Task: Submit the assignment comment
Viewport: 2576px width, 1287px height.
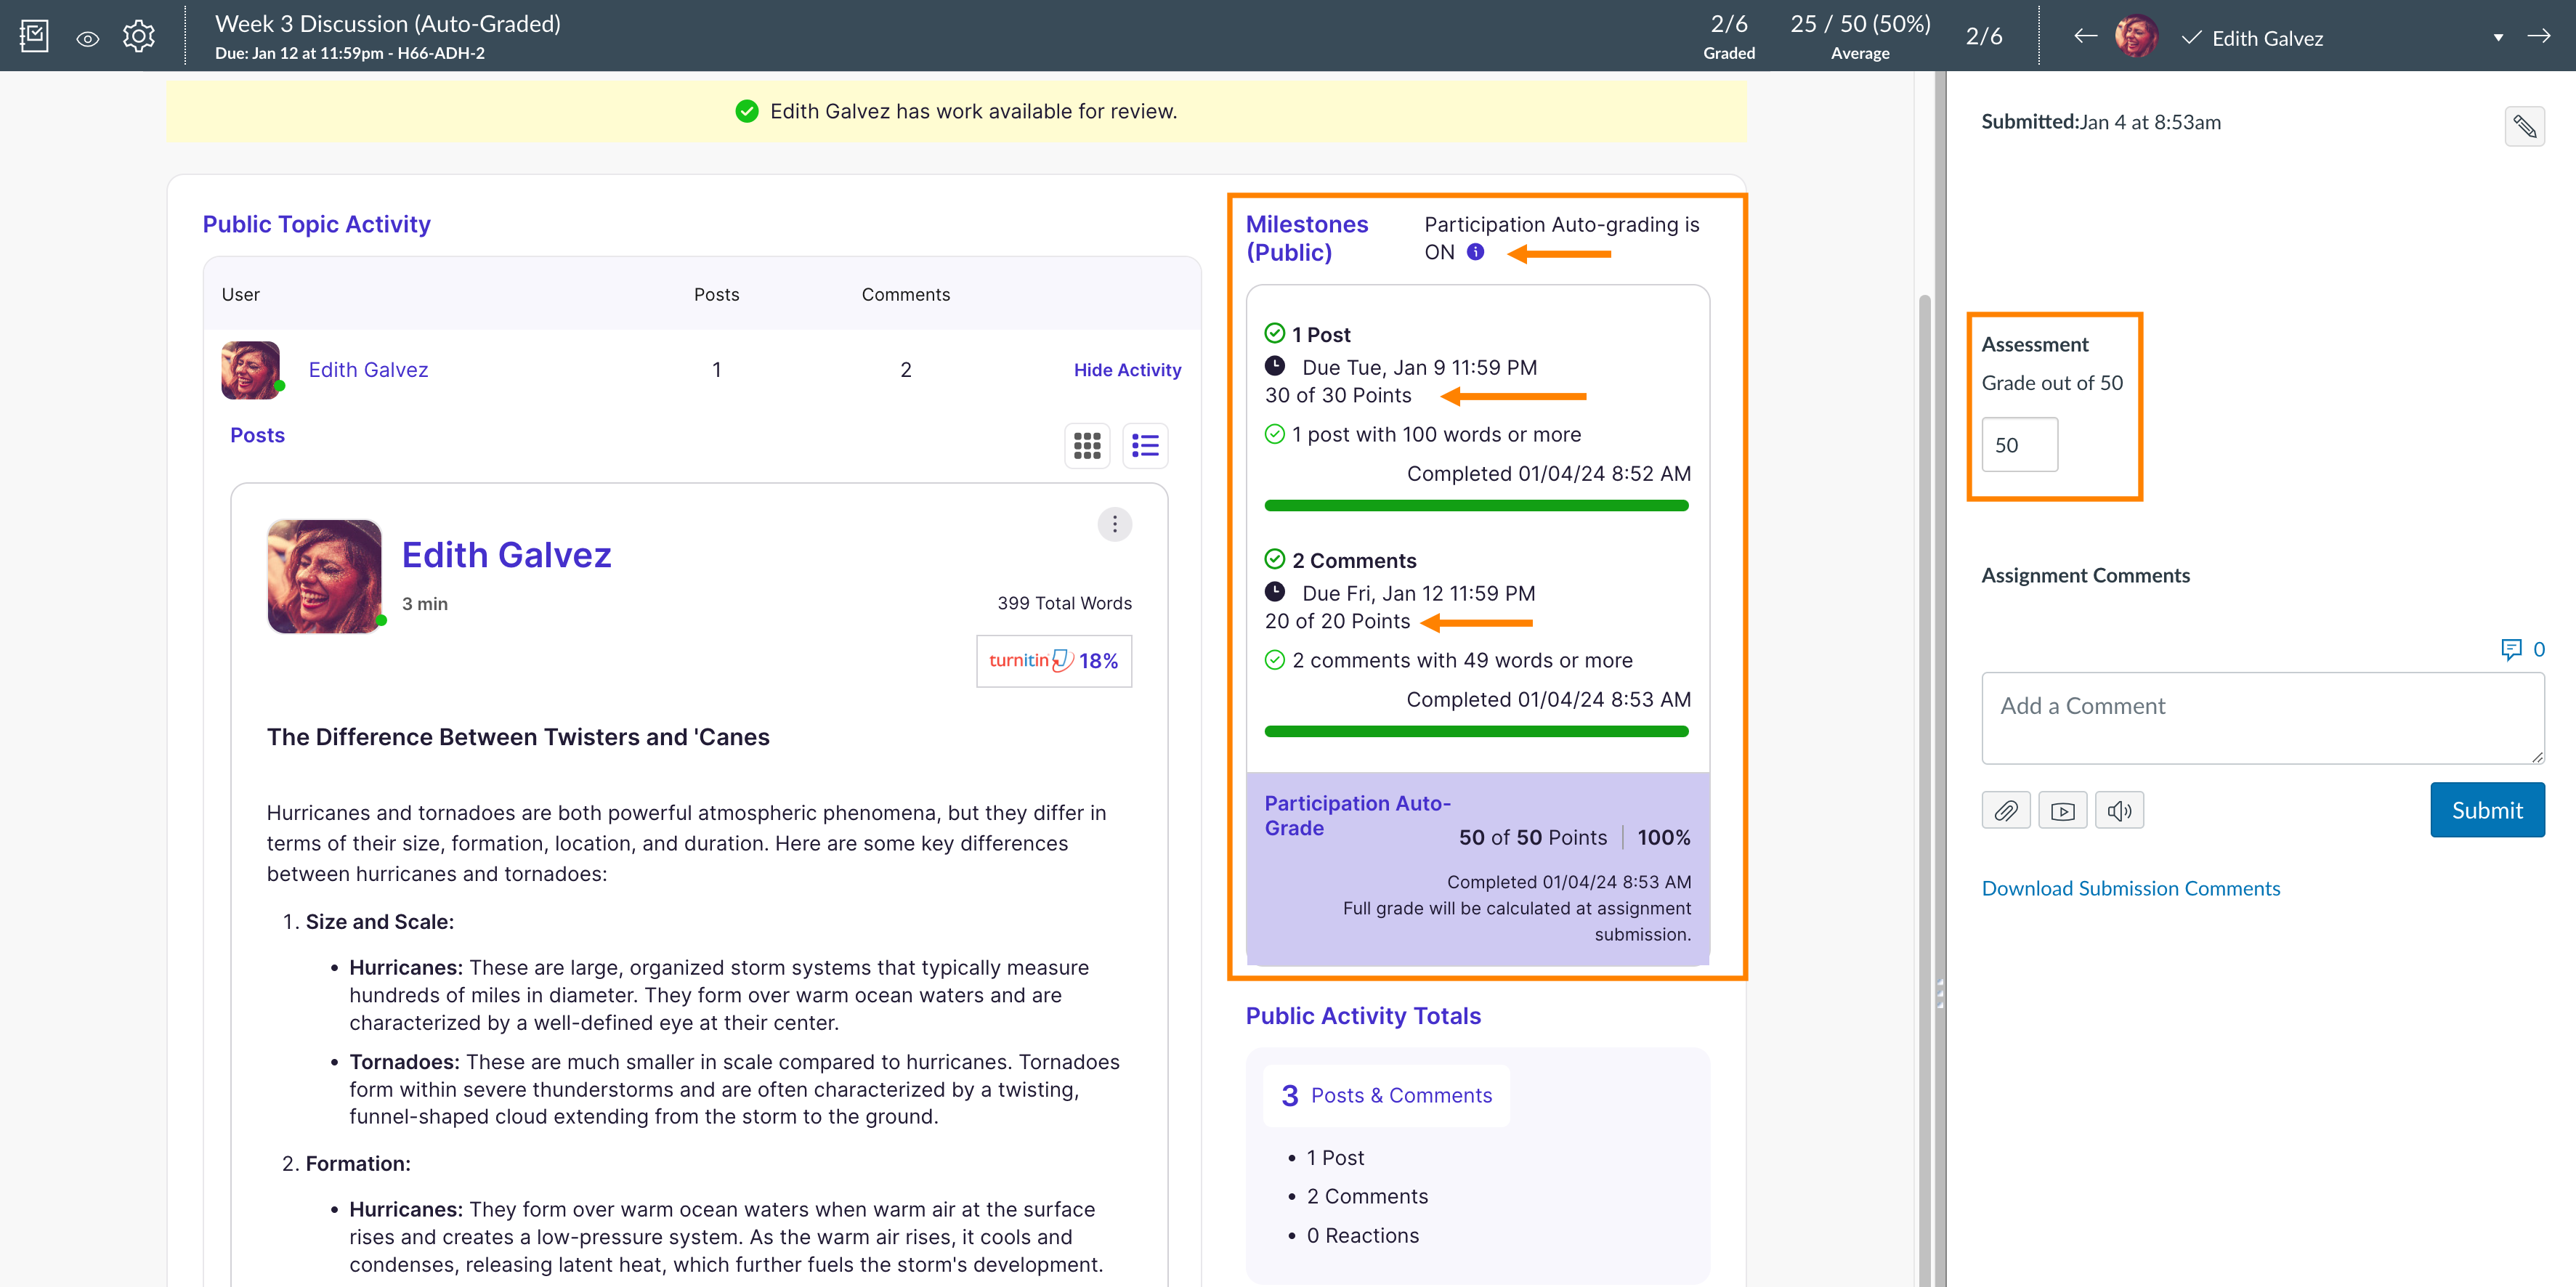Action: tap(2487, 810)
